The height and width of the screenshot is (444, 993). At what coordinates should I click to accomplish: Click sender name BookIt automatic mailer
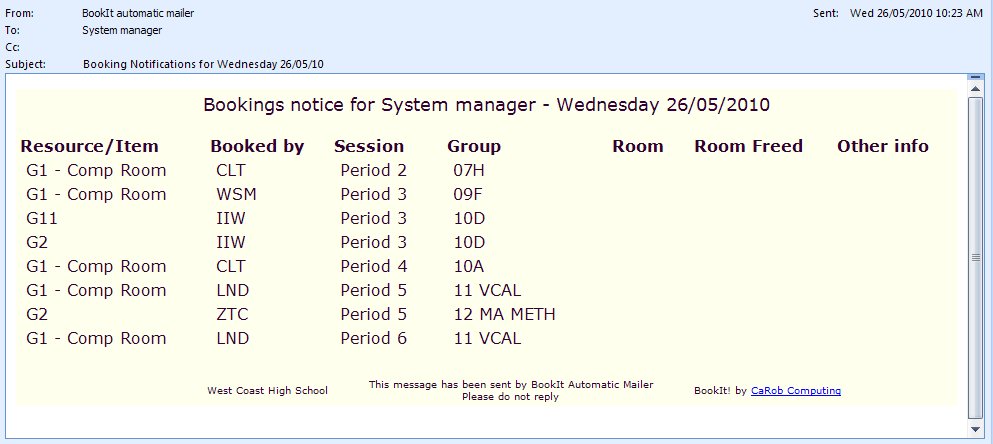138,13
